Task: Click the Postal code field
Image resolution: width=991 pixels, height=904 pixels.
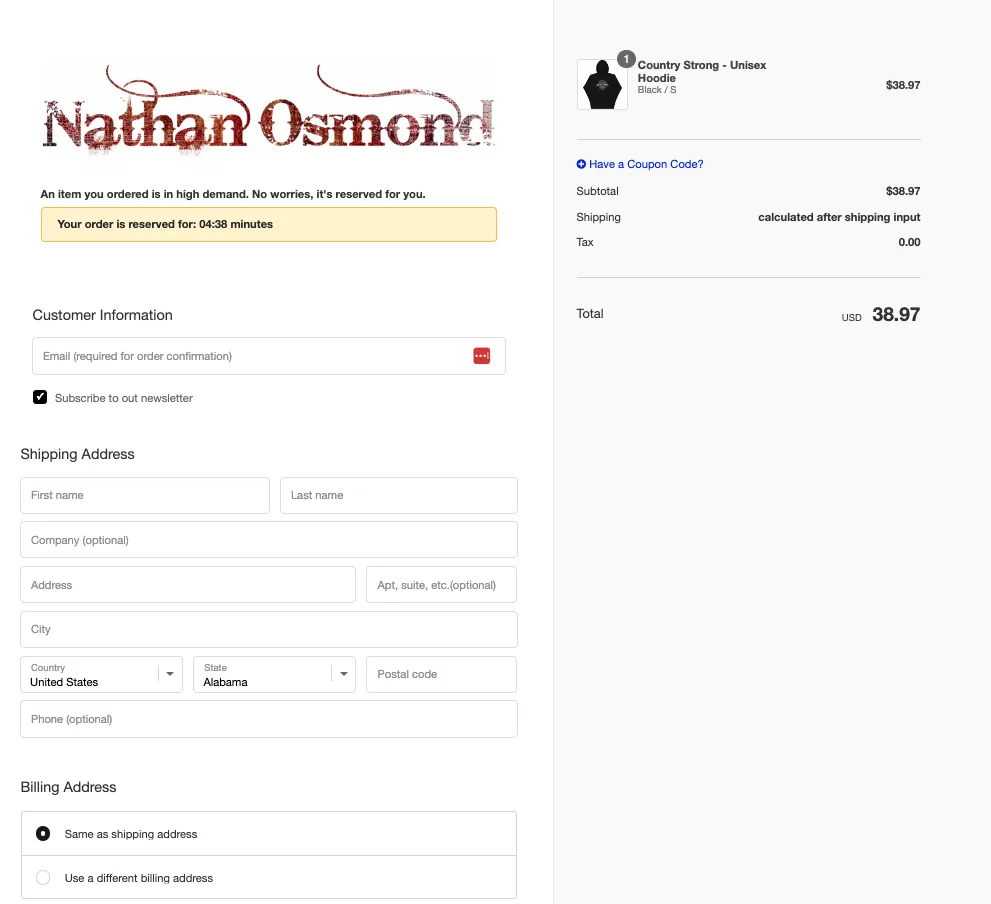Action: click(x=441, y=675)
